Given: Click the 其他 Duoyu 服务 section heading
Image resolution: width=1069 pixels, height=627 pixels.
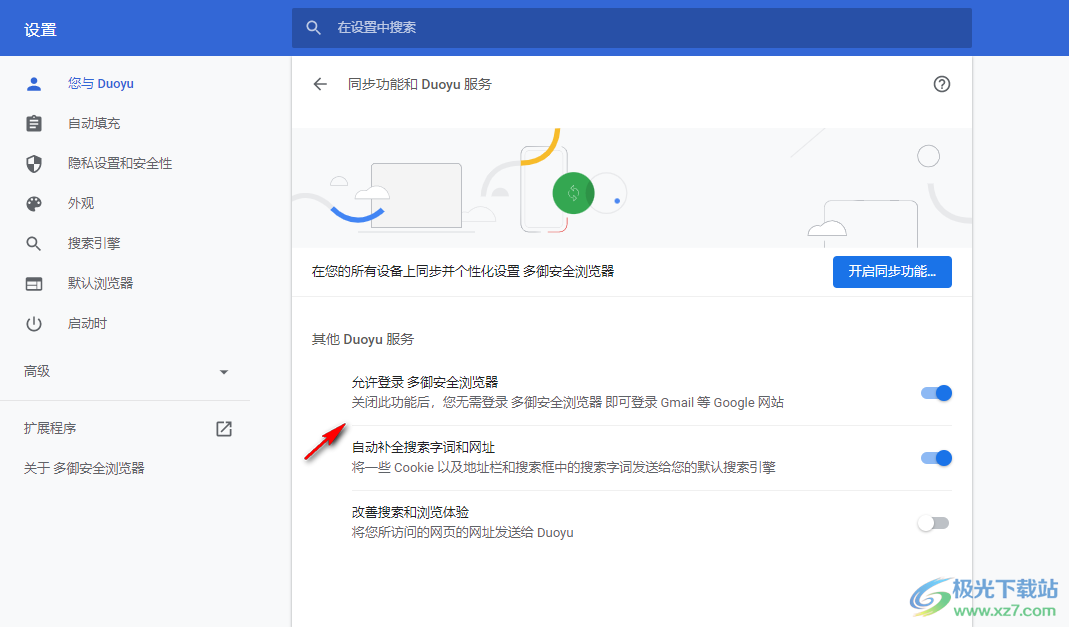Looking at the screenshot, I should tap(363, 339).
